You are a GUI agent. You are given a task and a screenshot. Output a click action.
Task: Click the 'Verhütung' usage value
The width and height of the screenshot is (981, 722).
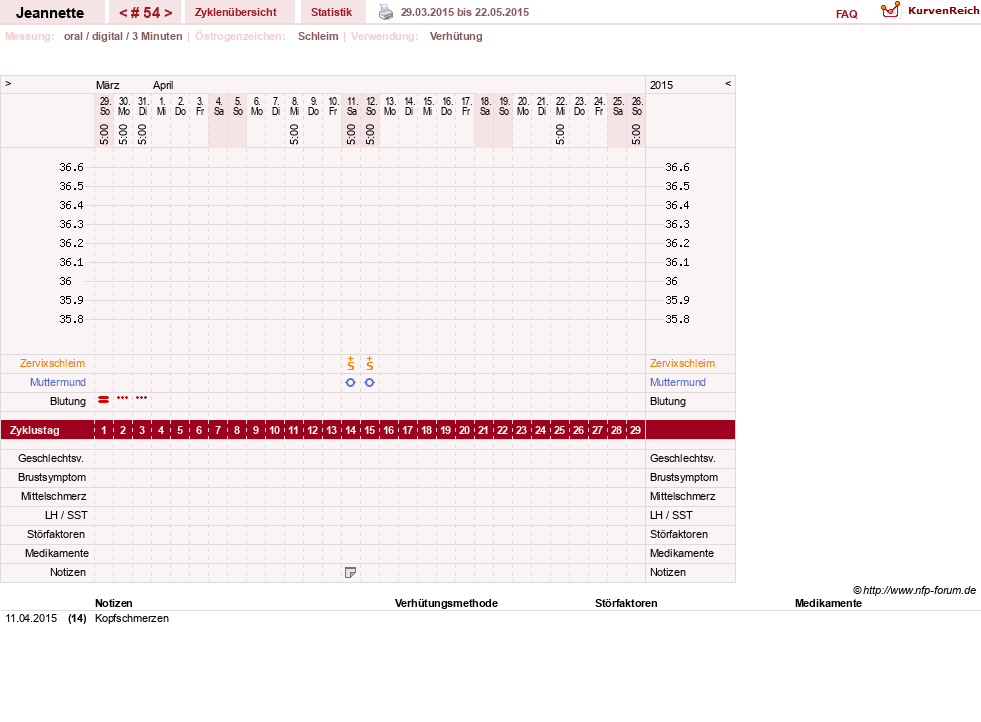(456, 36)
